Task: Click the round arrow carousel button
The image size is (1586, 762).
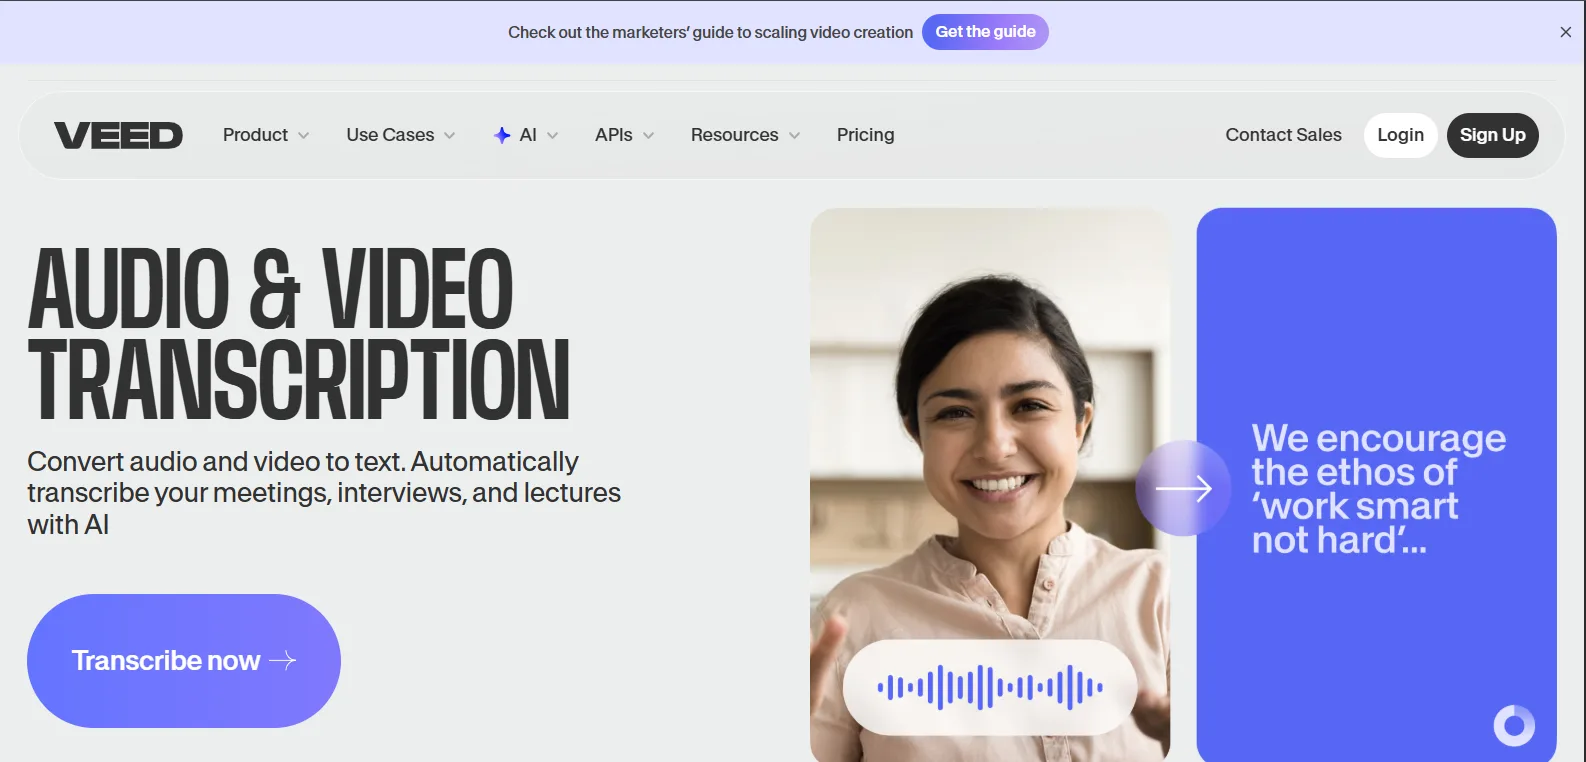Action: tap(1183, 488)
